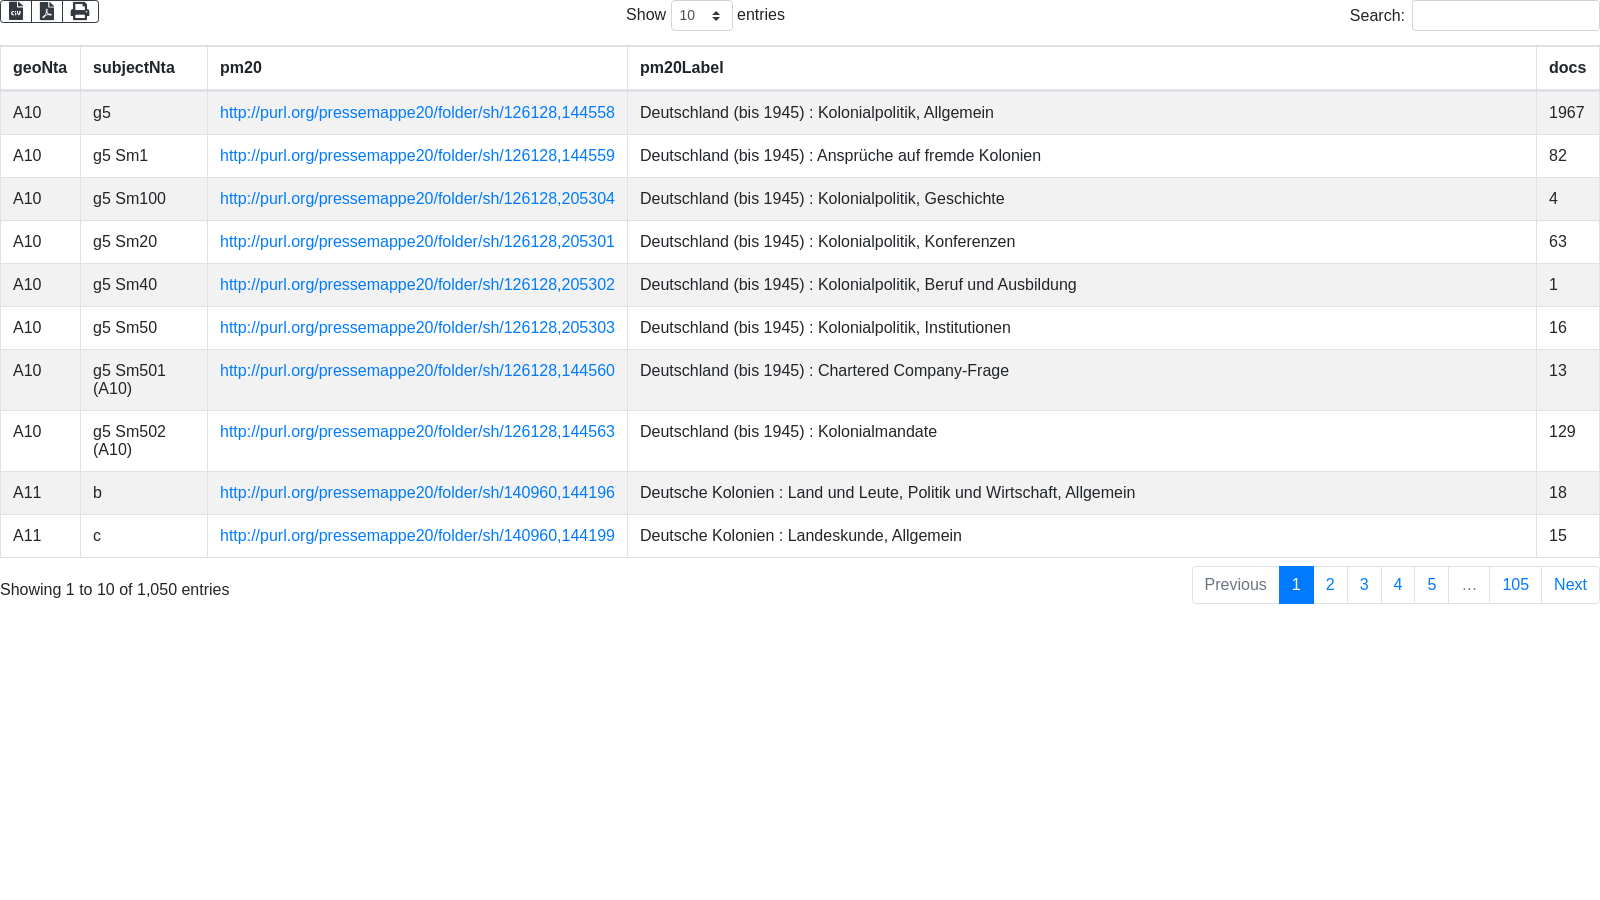The image size is (1600, 900).
Task: Click the print icon button
Action: tap(80, 11)
